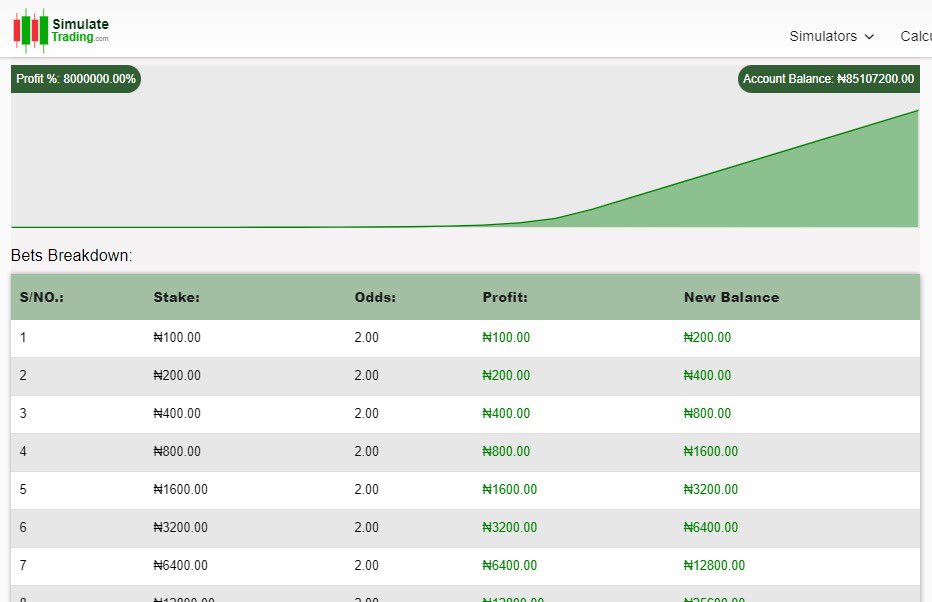Image resolution: width=932 pixels, height=602 pixels.
Task: Select the ₦100.00 profit in row 1
Action: point(506,338)
